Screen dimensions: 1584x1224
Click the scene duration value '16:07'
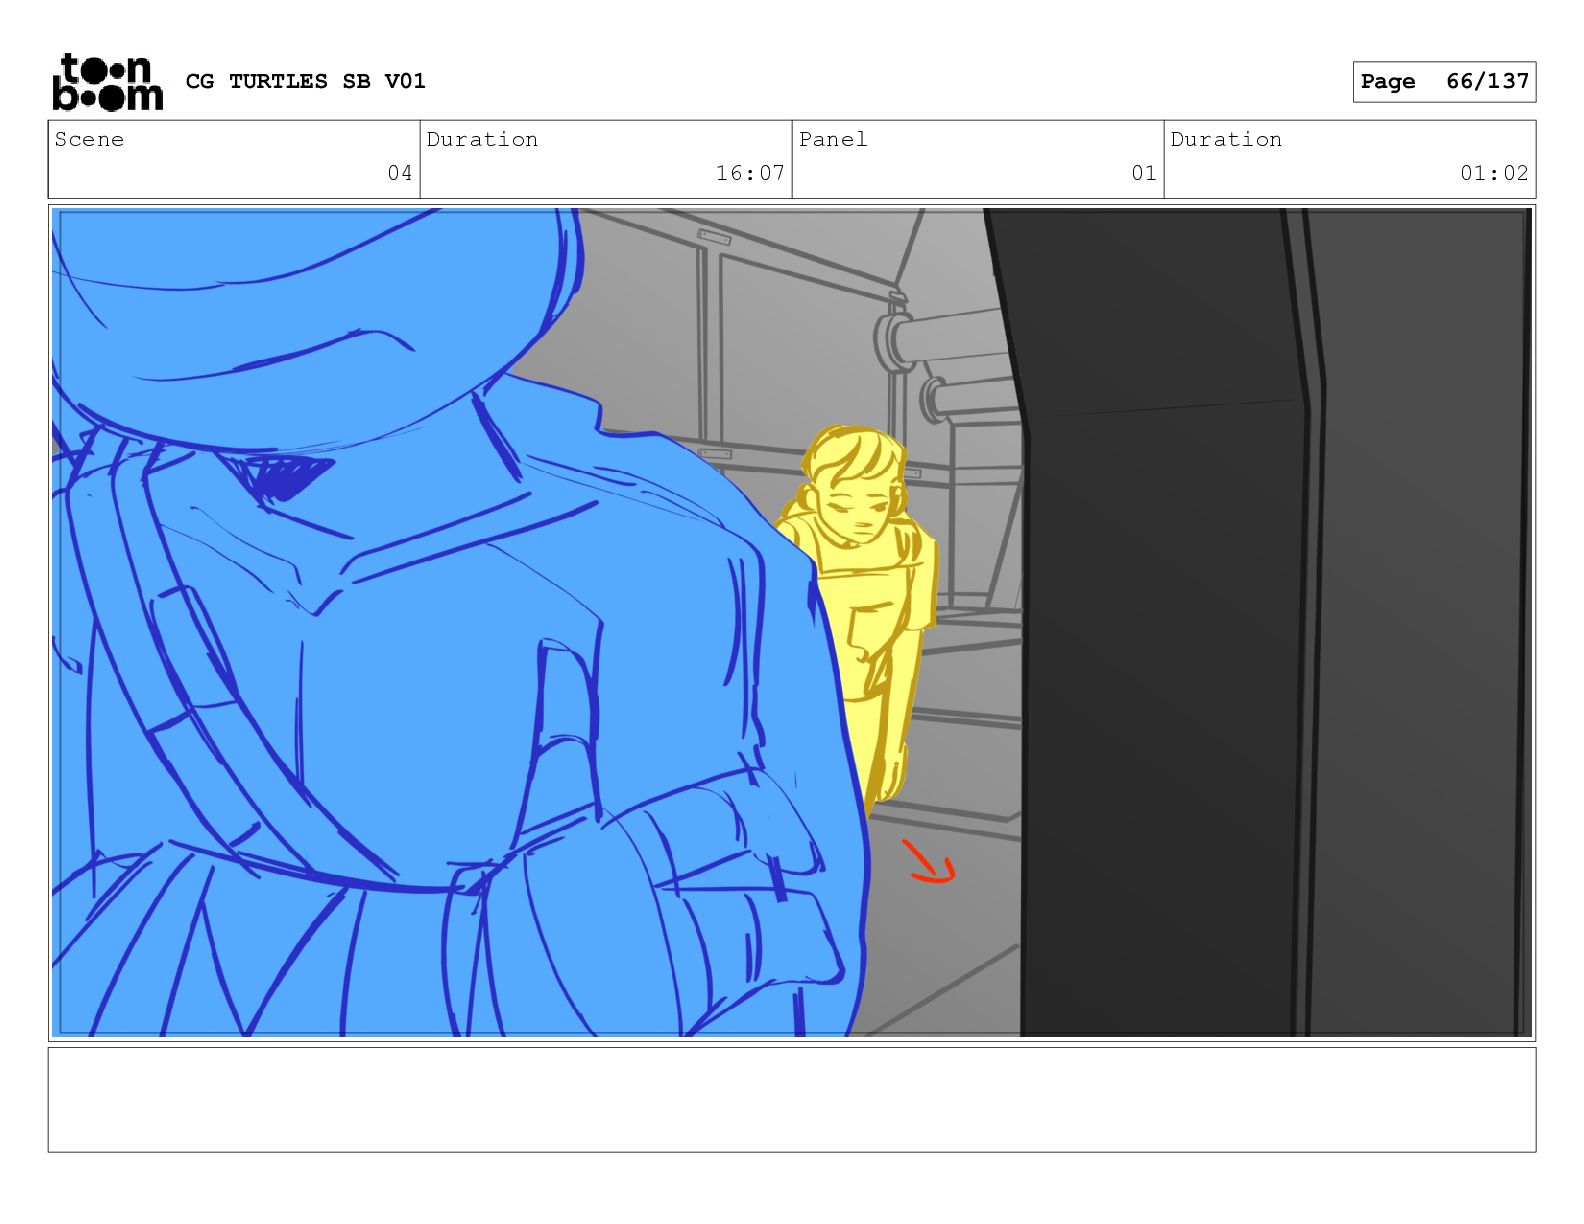pos(750,173)
